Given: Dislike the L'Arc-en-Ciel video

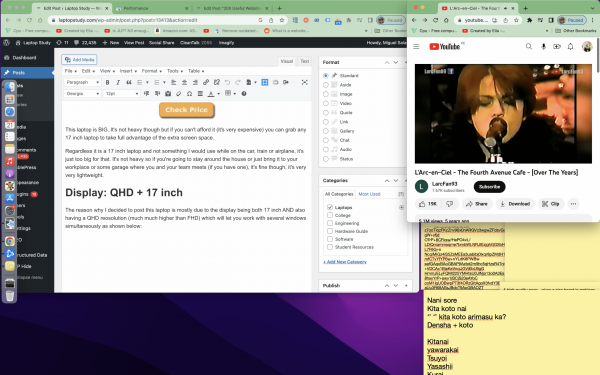Looking at the screenshot, I should click(x=450, y=204).
